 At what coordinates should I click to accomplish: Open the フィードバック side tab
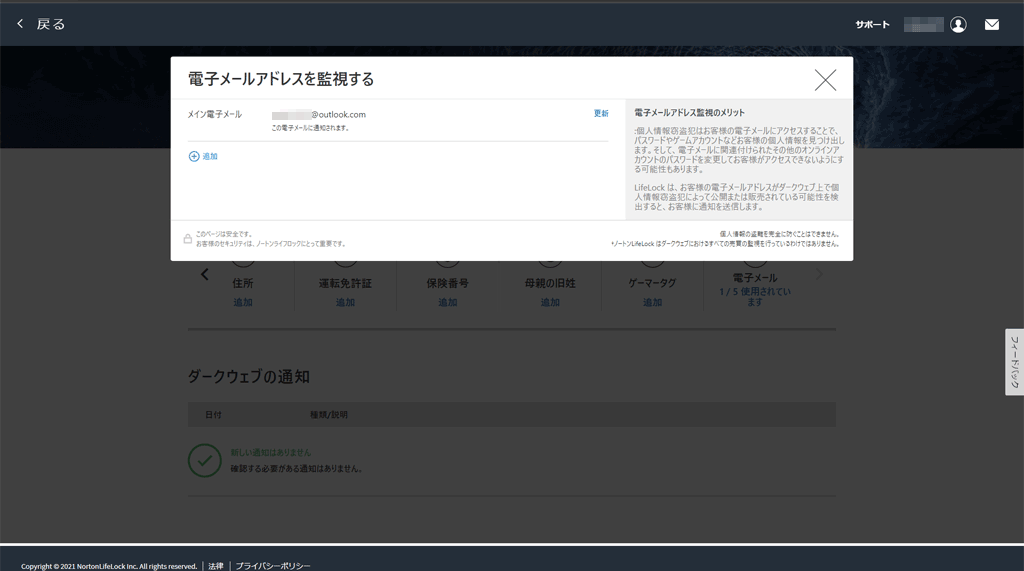[x=1014, y=362]
